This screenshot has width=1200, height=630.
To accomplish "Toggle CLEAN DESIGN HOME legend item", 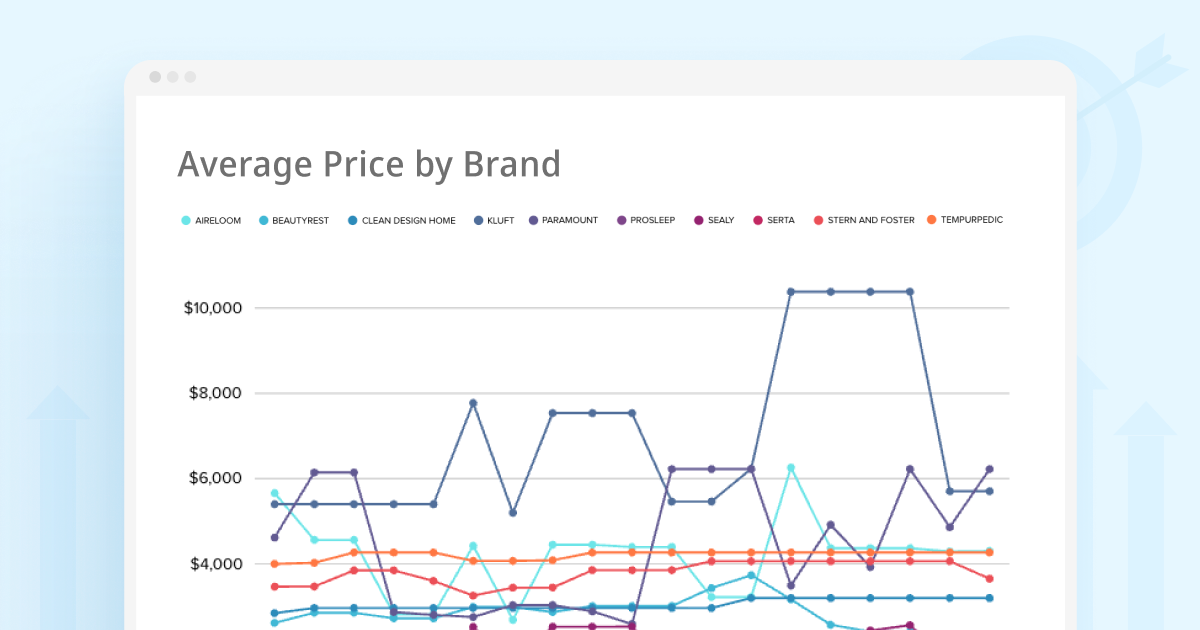I will click(x=401, y=220).
